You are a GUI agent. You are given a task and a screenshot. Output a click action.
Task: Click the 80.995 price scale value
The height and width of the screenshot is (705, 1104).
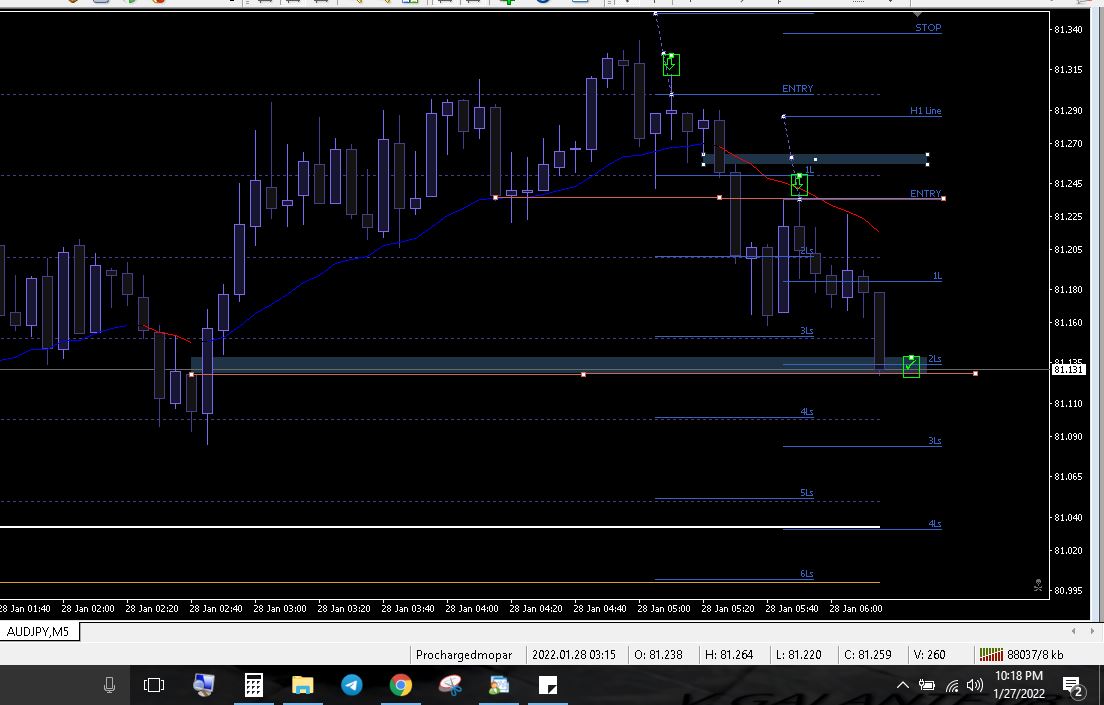[x=1068, y=590]
